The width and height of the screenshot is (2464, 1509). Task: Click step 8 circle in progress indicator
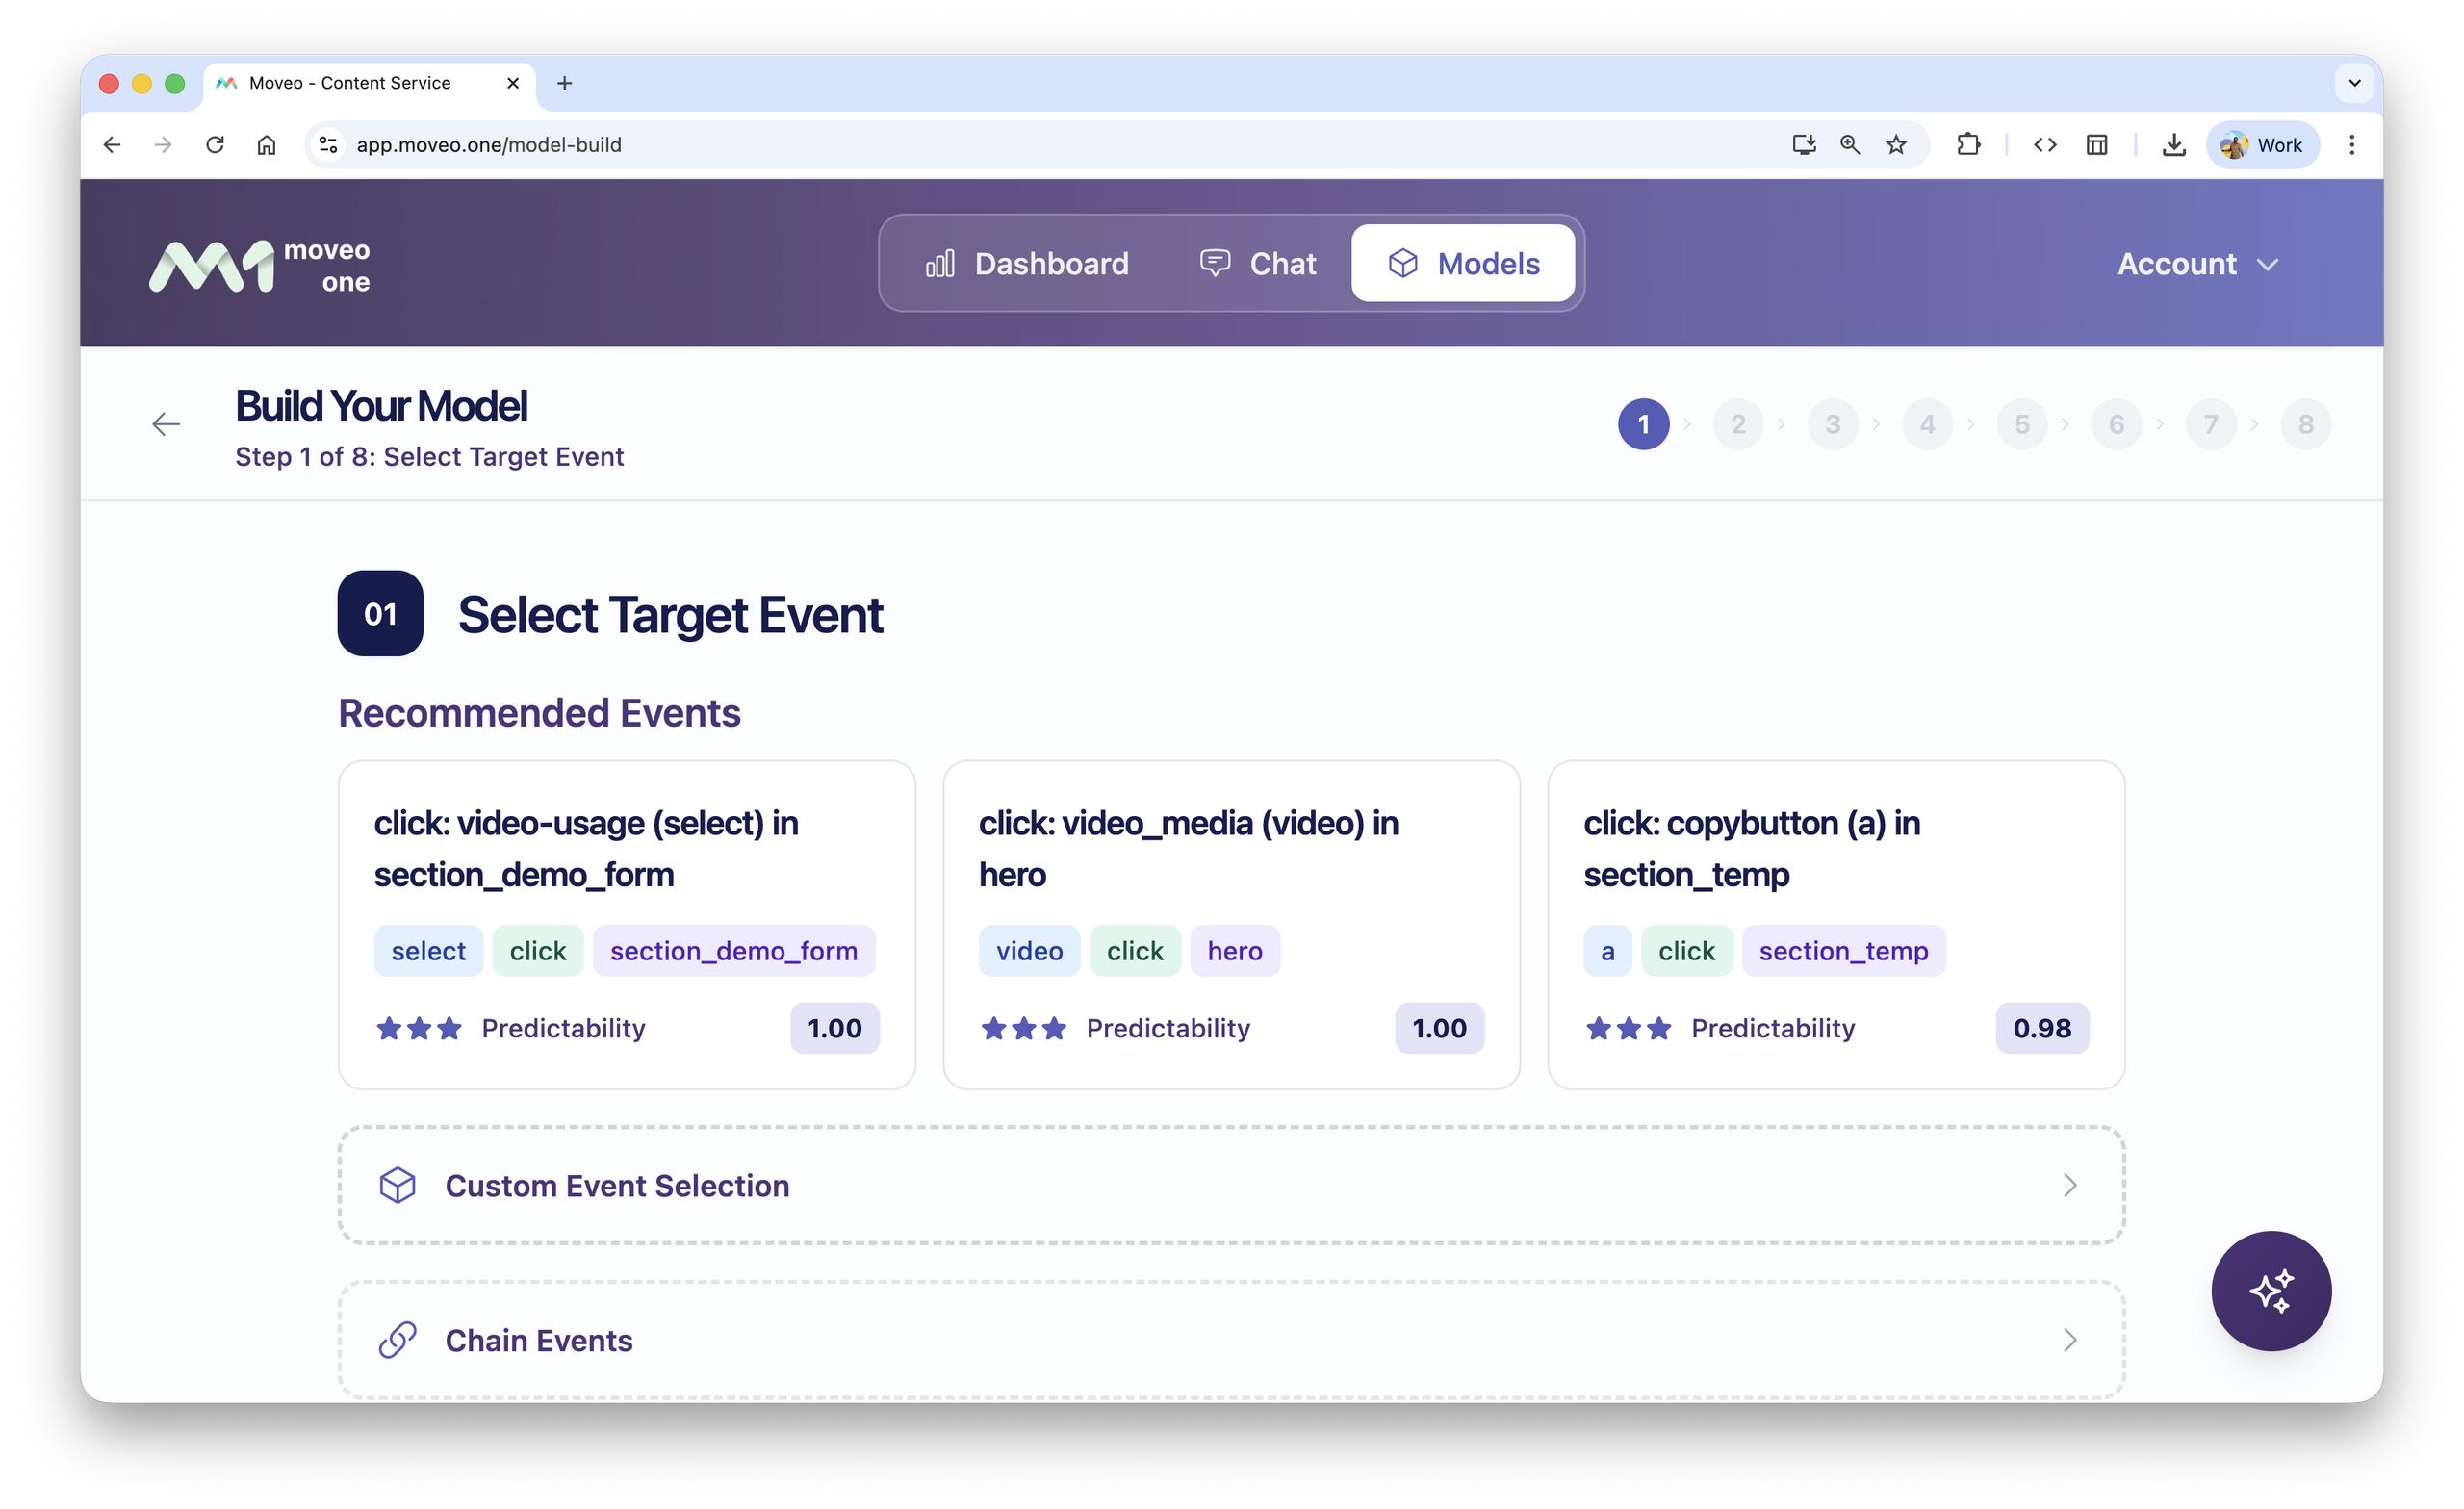[x=2305, y=424]
